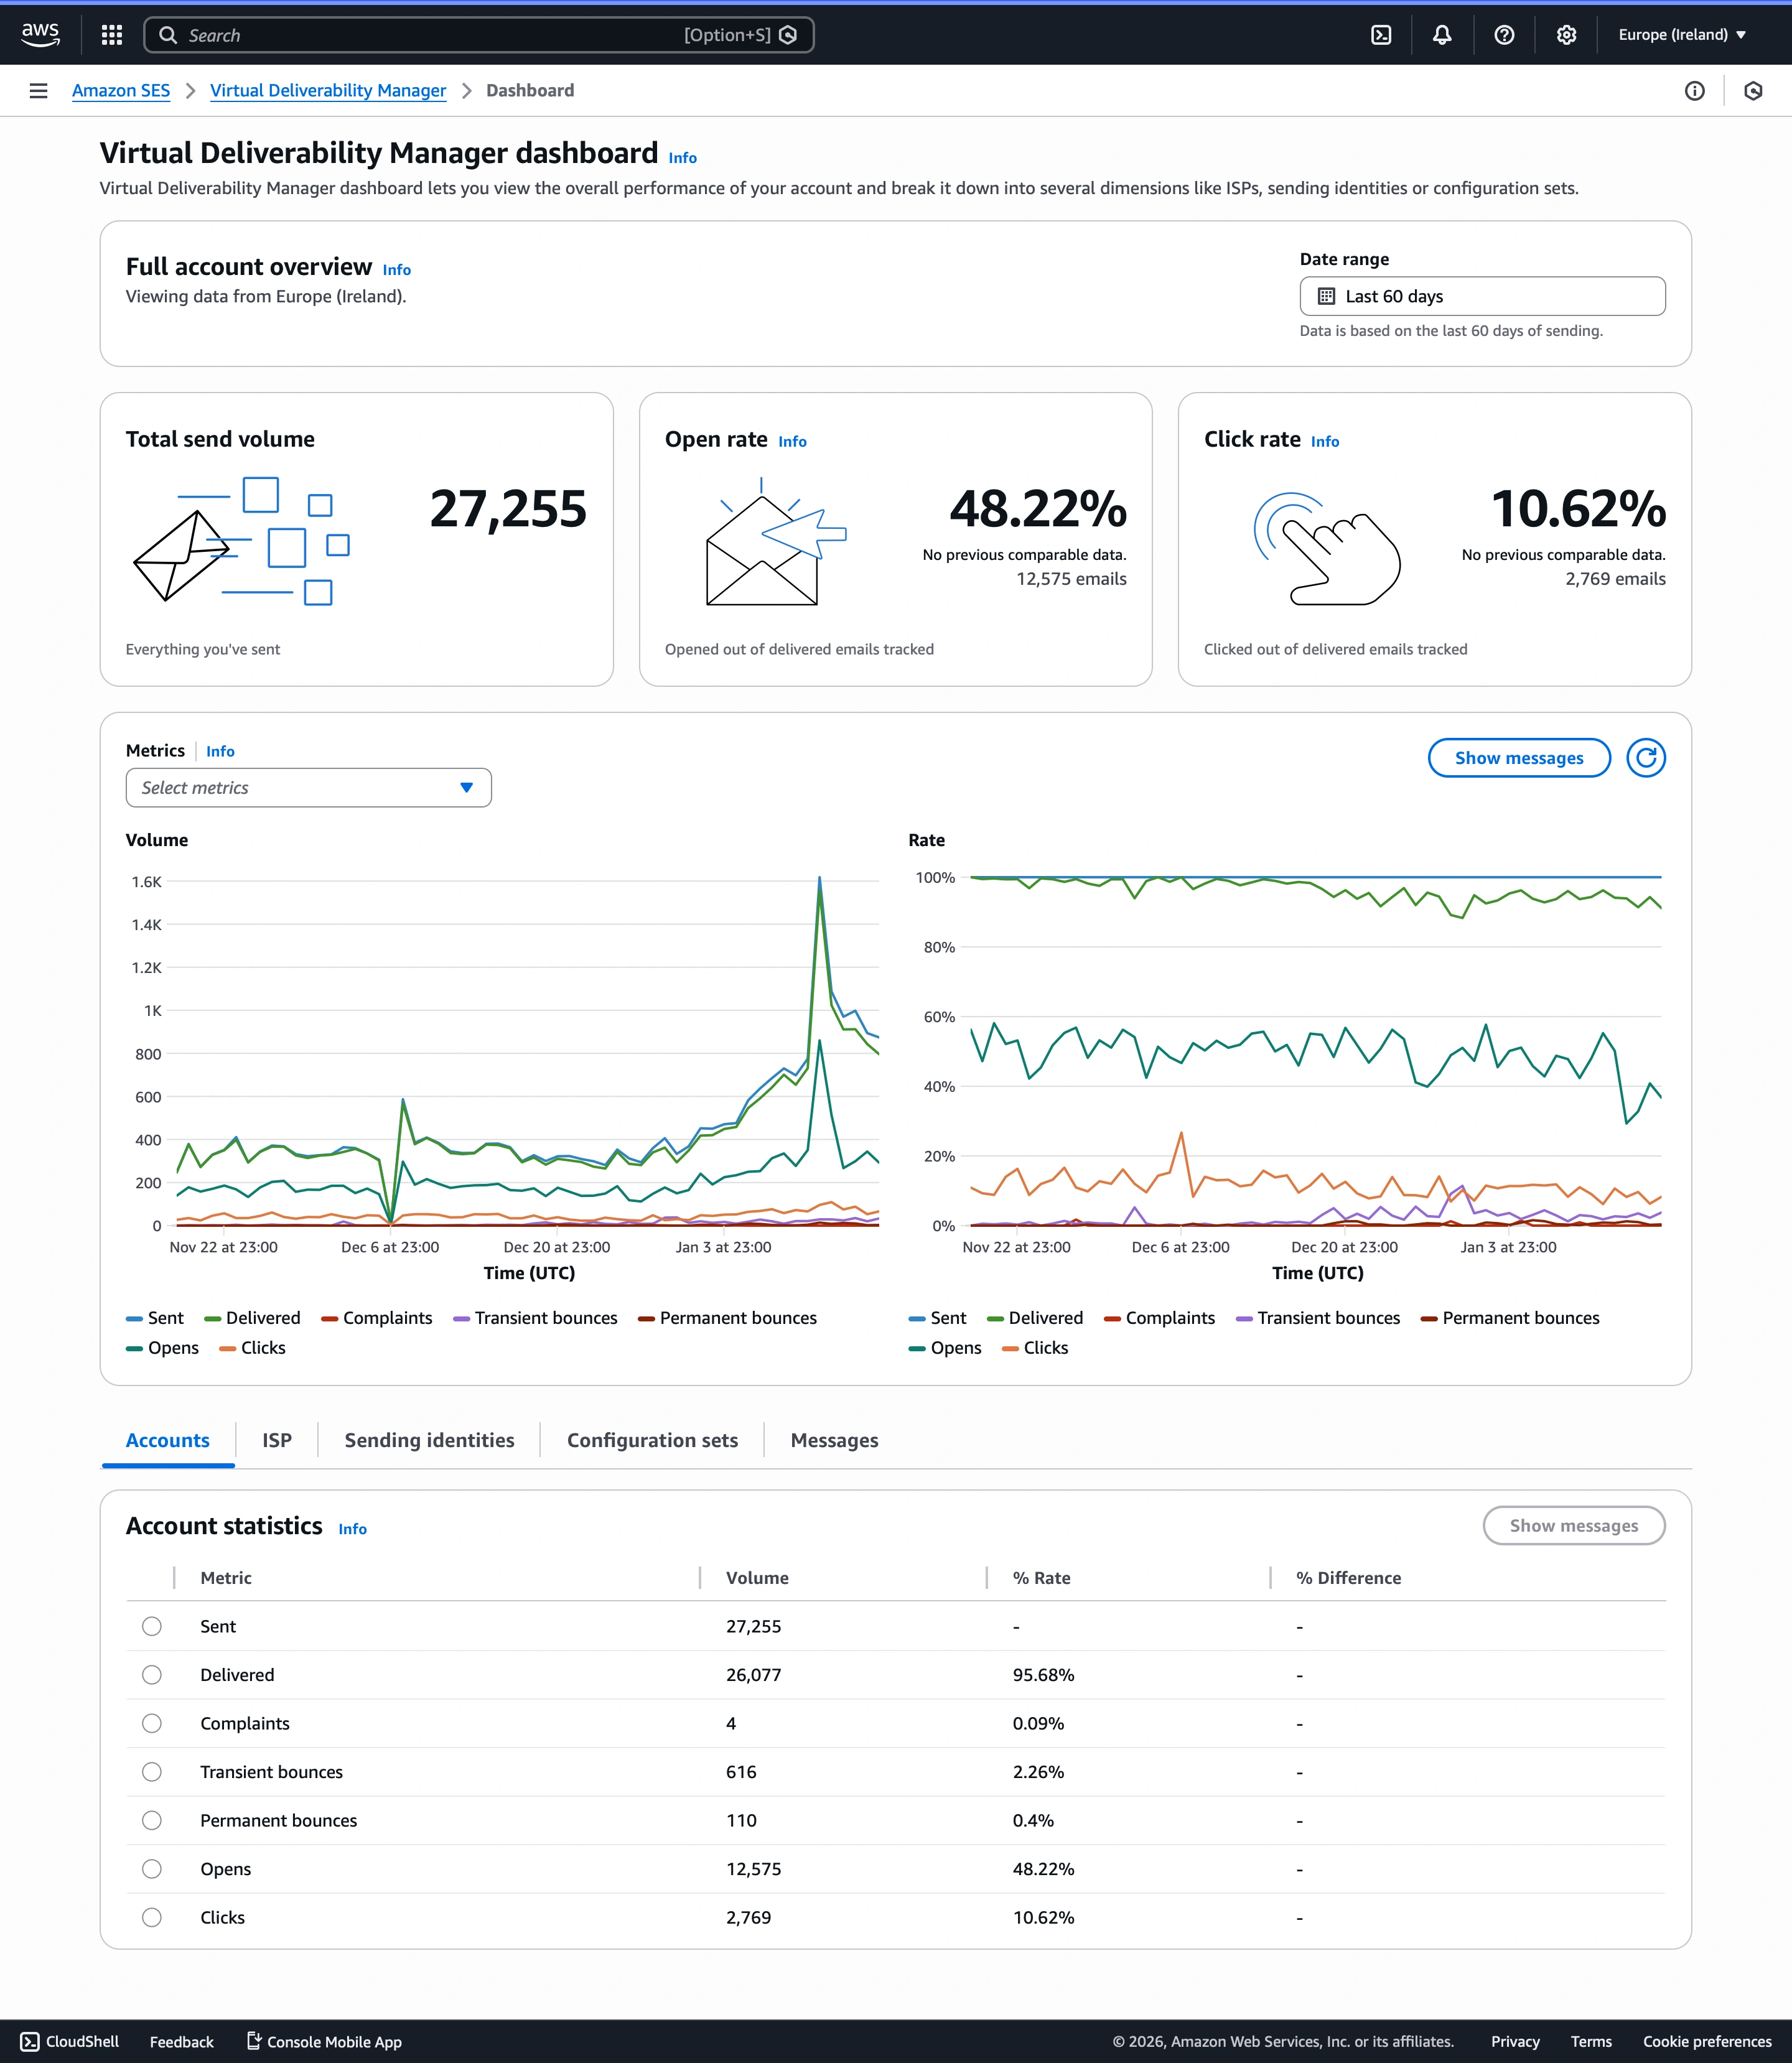Image resolution: width=1792 pixels, height=2063 pixels.
Task: Select the radio button for the Delivered metric
Action: (152, 1674)
